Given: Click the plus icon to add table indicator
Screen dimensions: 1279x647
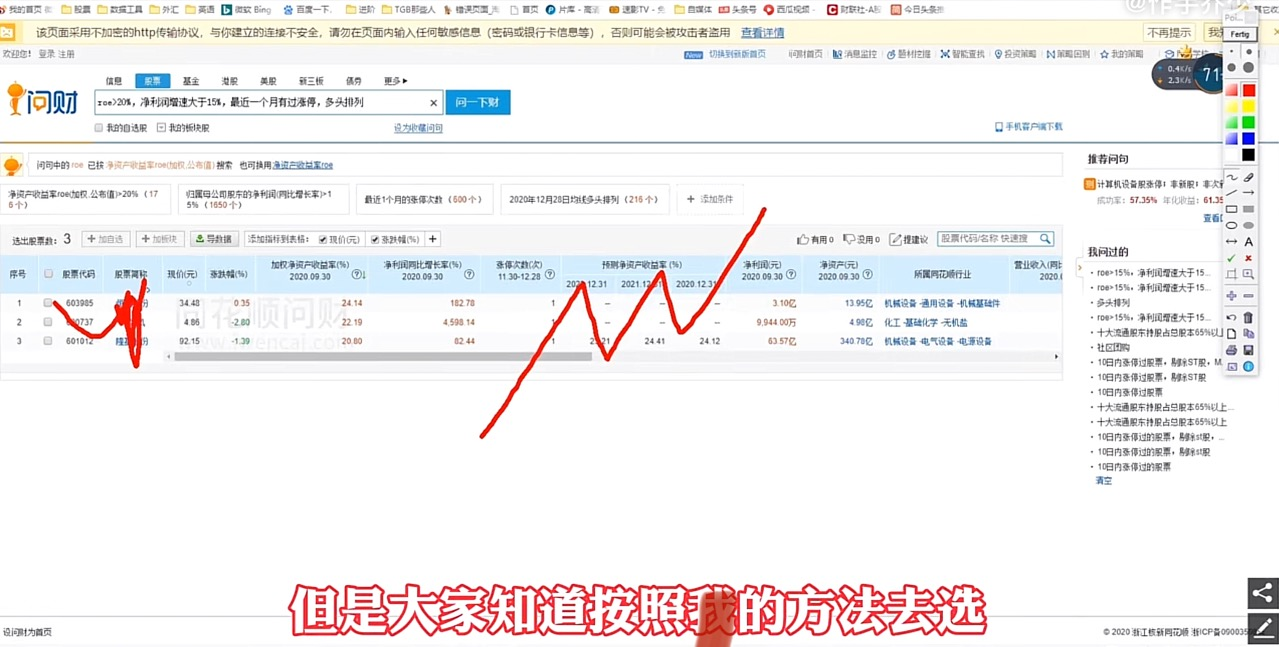Looking at the screenshot, I should point(433,239).
